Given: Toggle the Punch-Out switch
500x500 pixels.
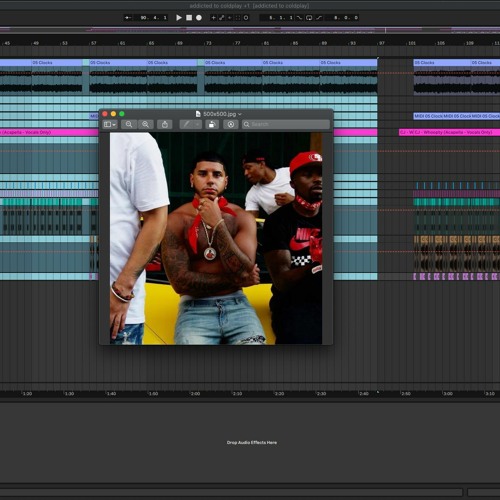Looking at the screenshot, I should coord(319,18).
